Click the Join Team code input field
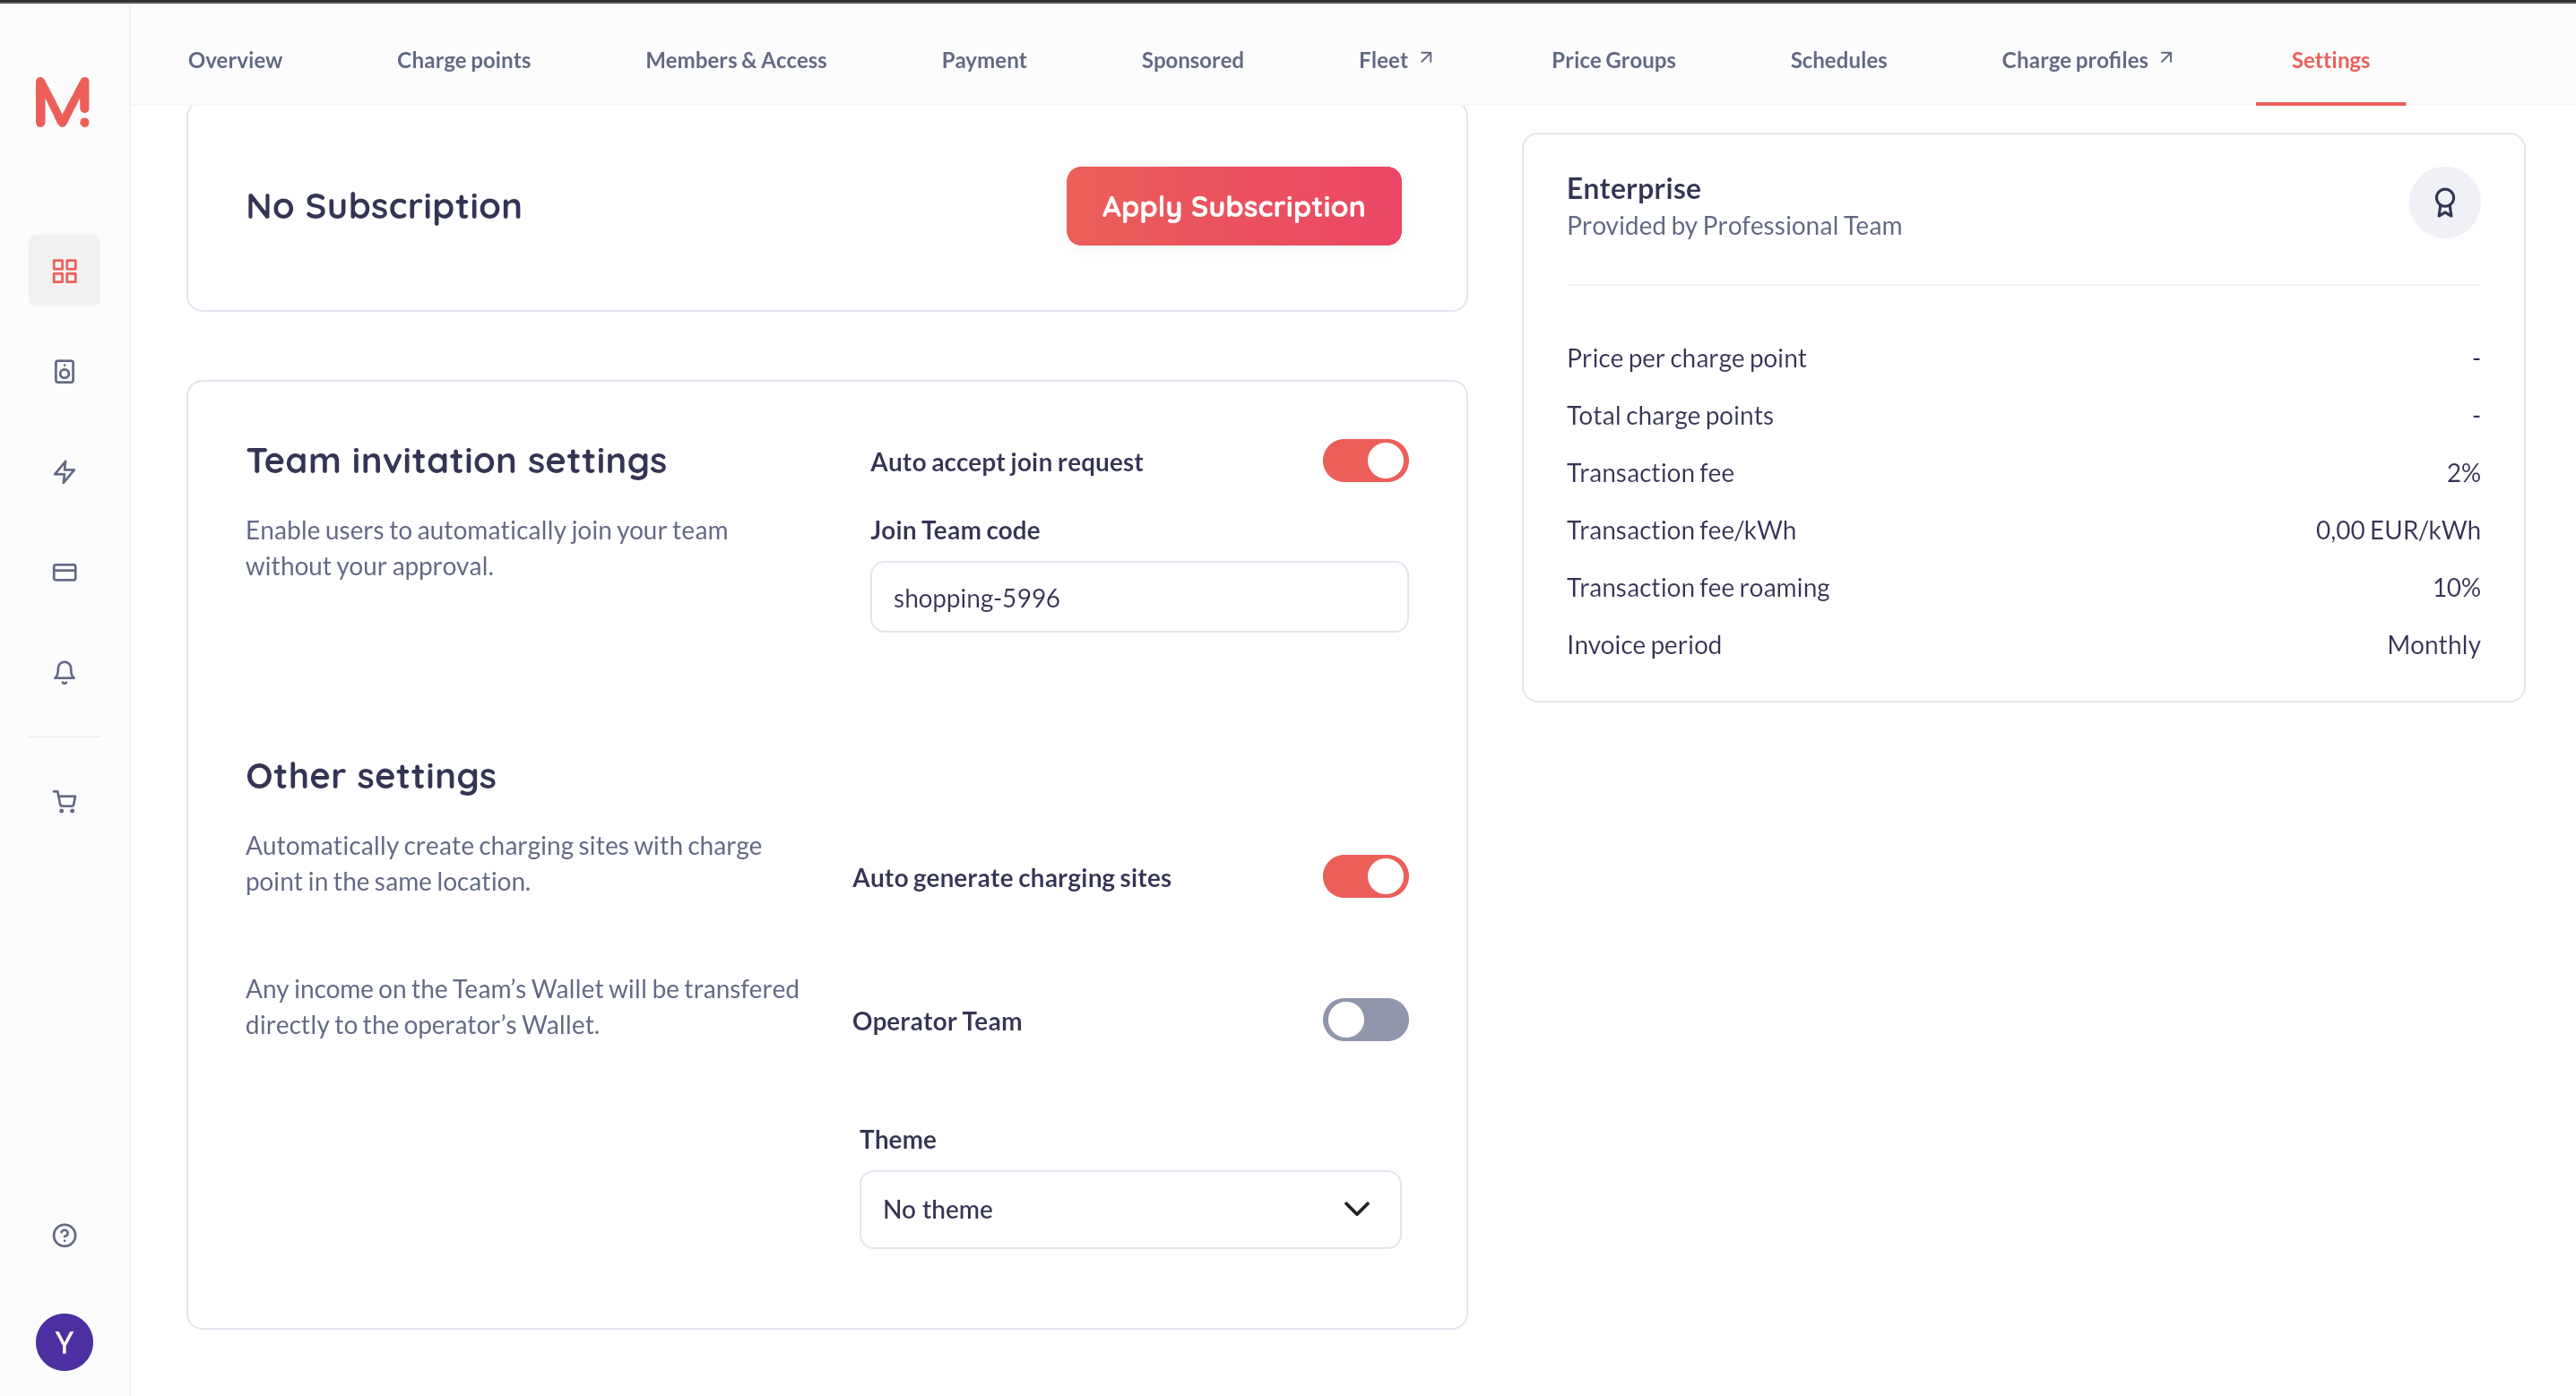This screenshot has width=2576, height=1396. (x=1138, y=597)
